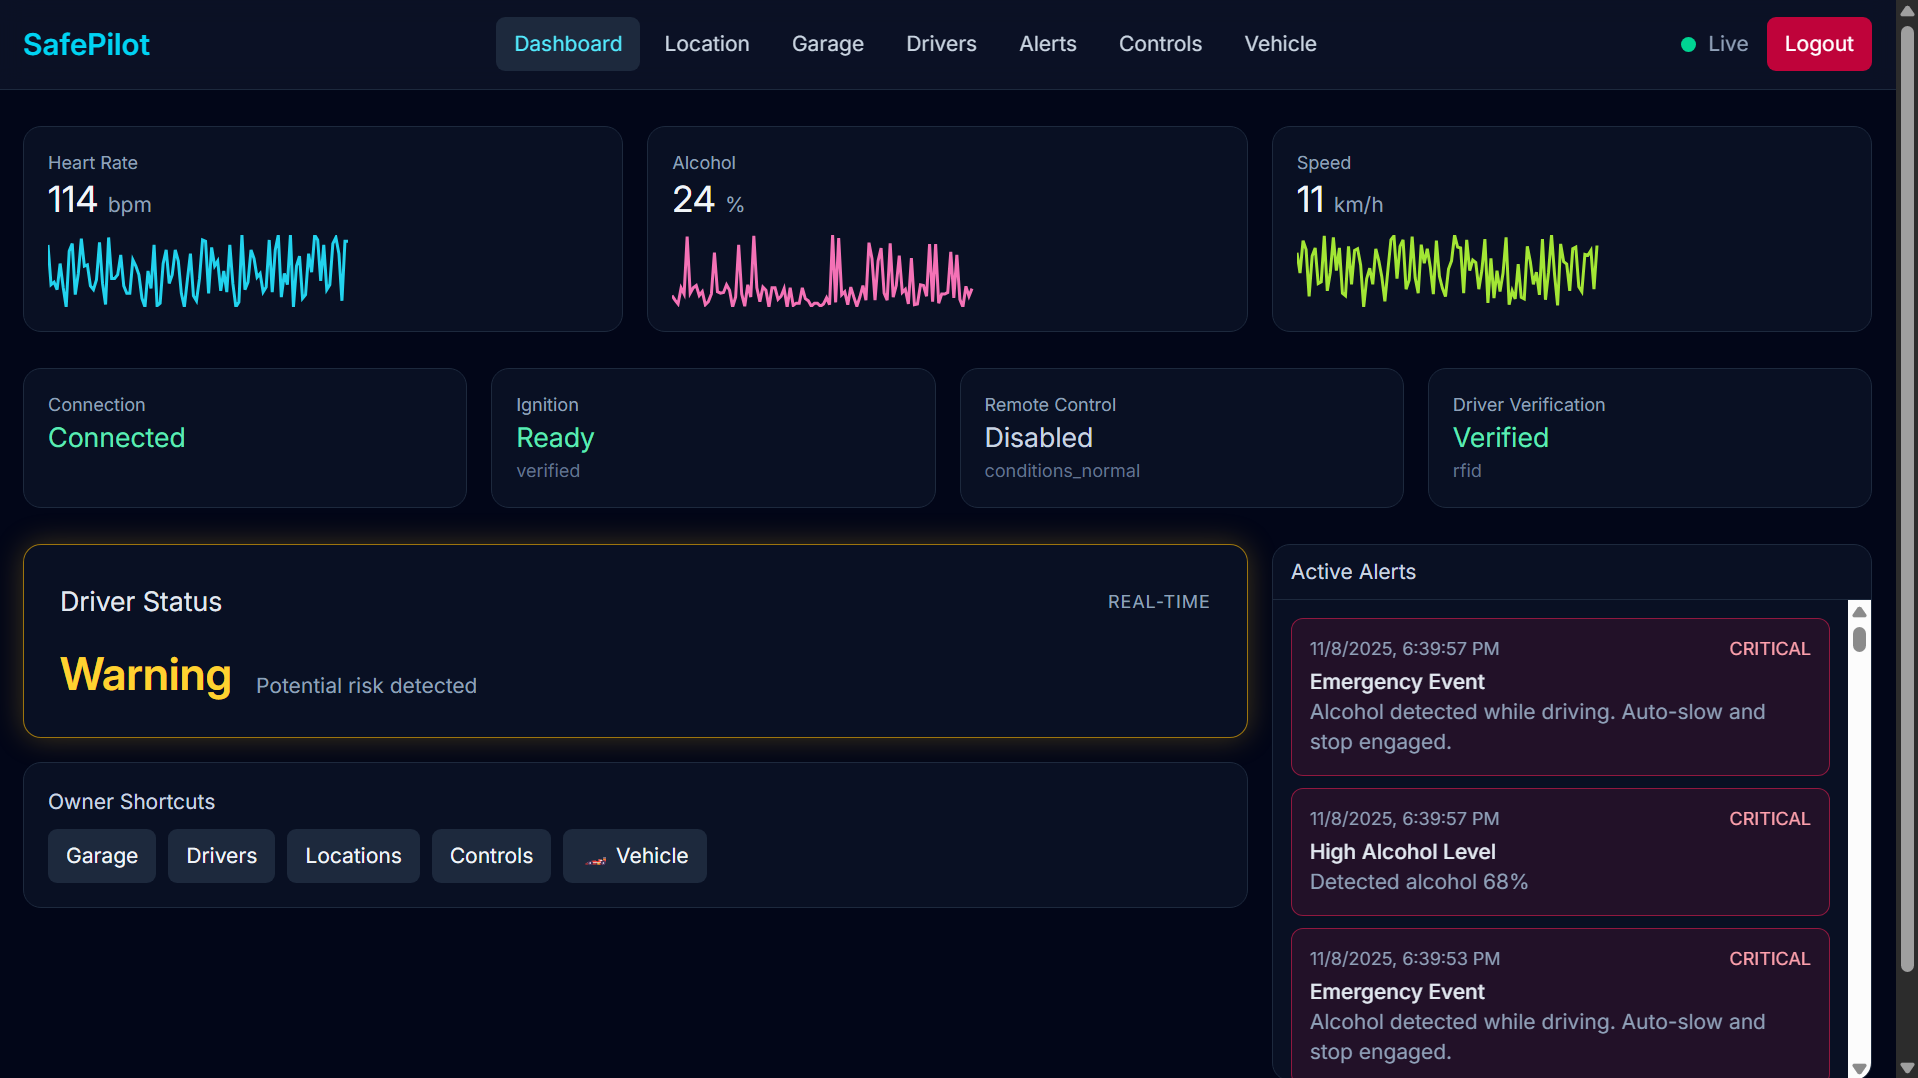Screen dimensions: 1918x1078
Task: Open the Drivers page from the navbar
Action: [940, 44]
